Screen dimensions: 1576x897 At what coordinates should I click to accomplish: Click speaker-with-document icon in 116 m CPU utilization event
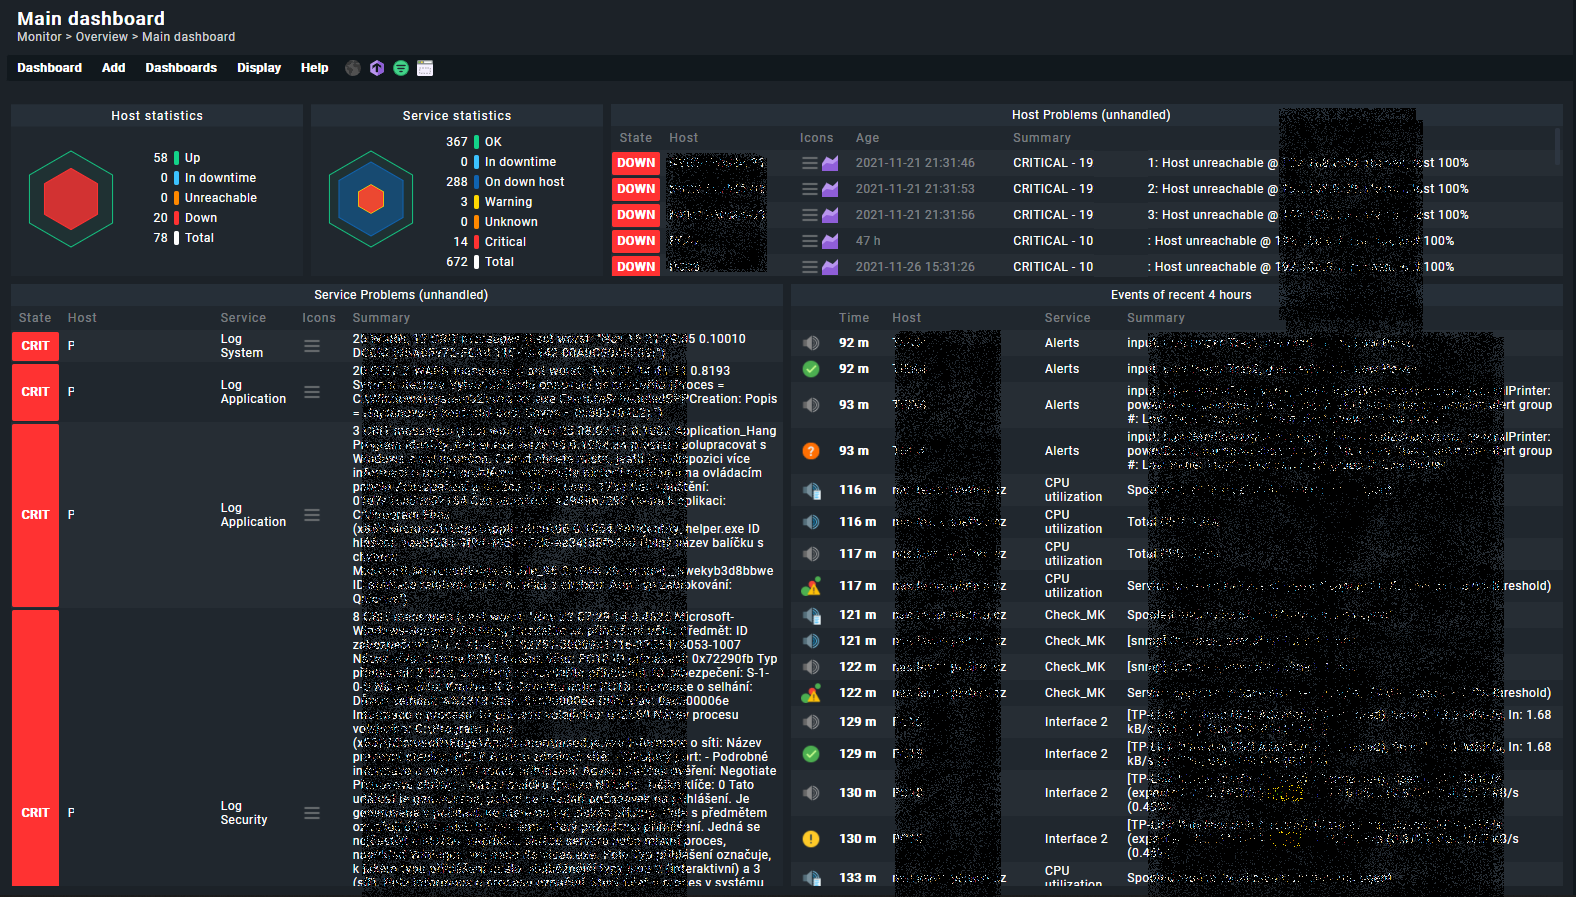coord(811,490)
